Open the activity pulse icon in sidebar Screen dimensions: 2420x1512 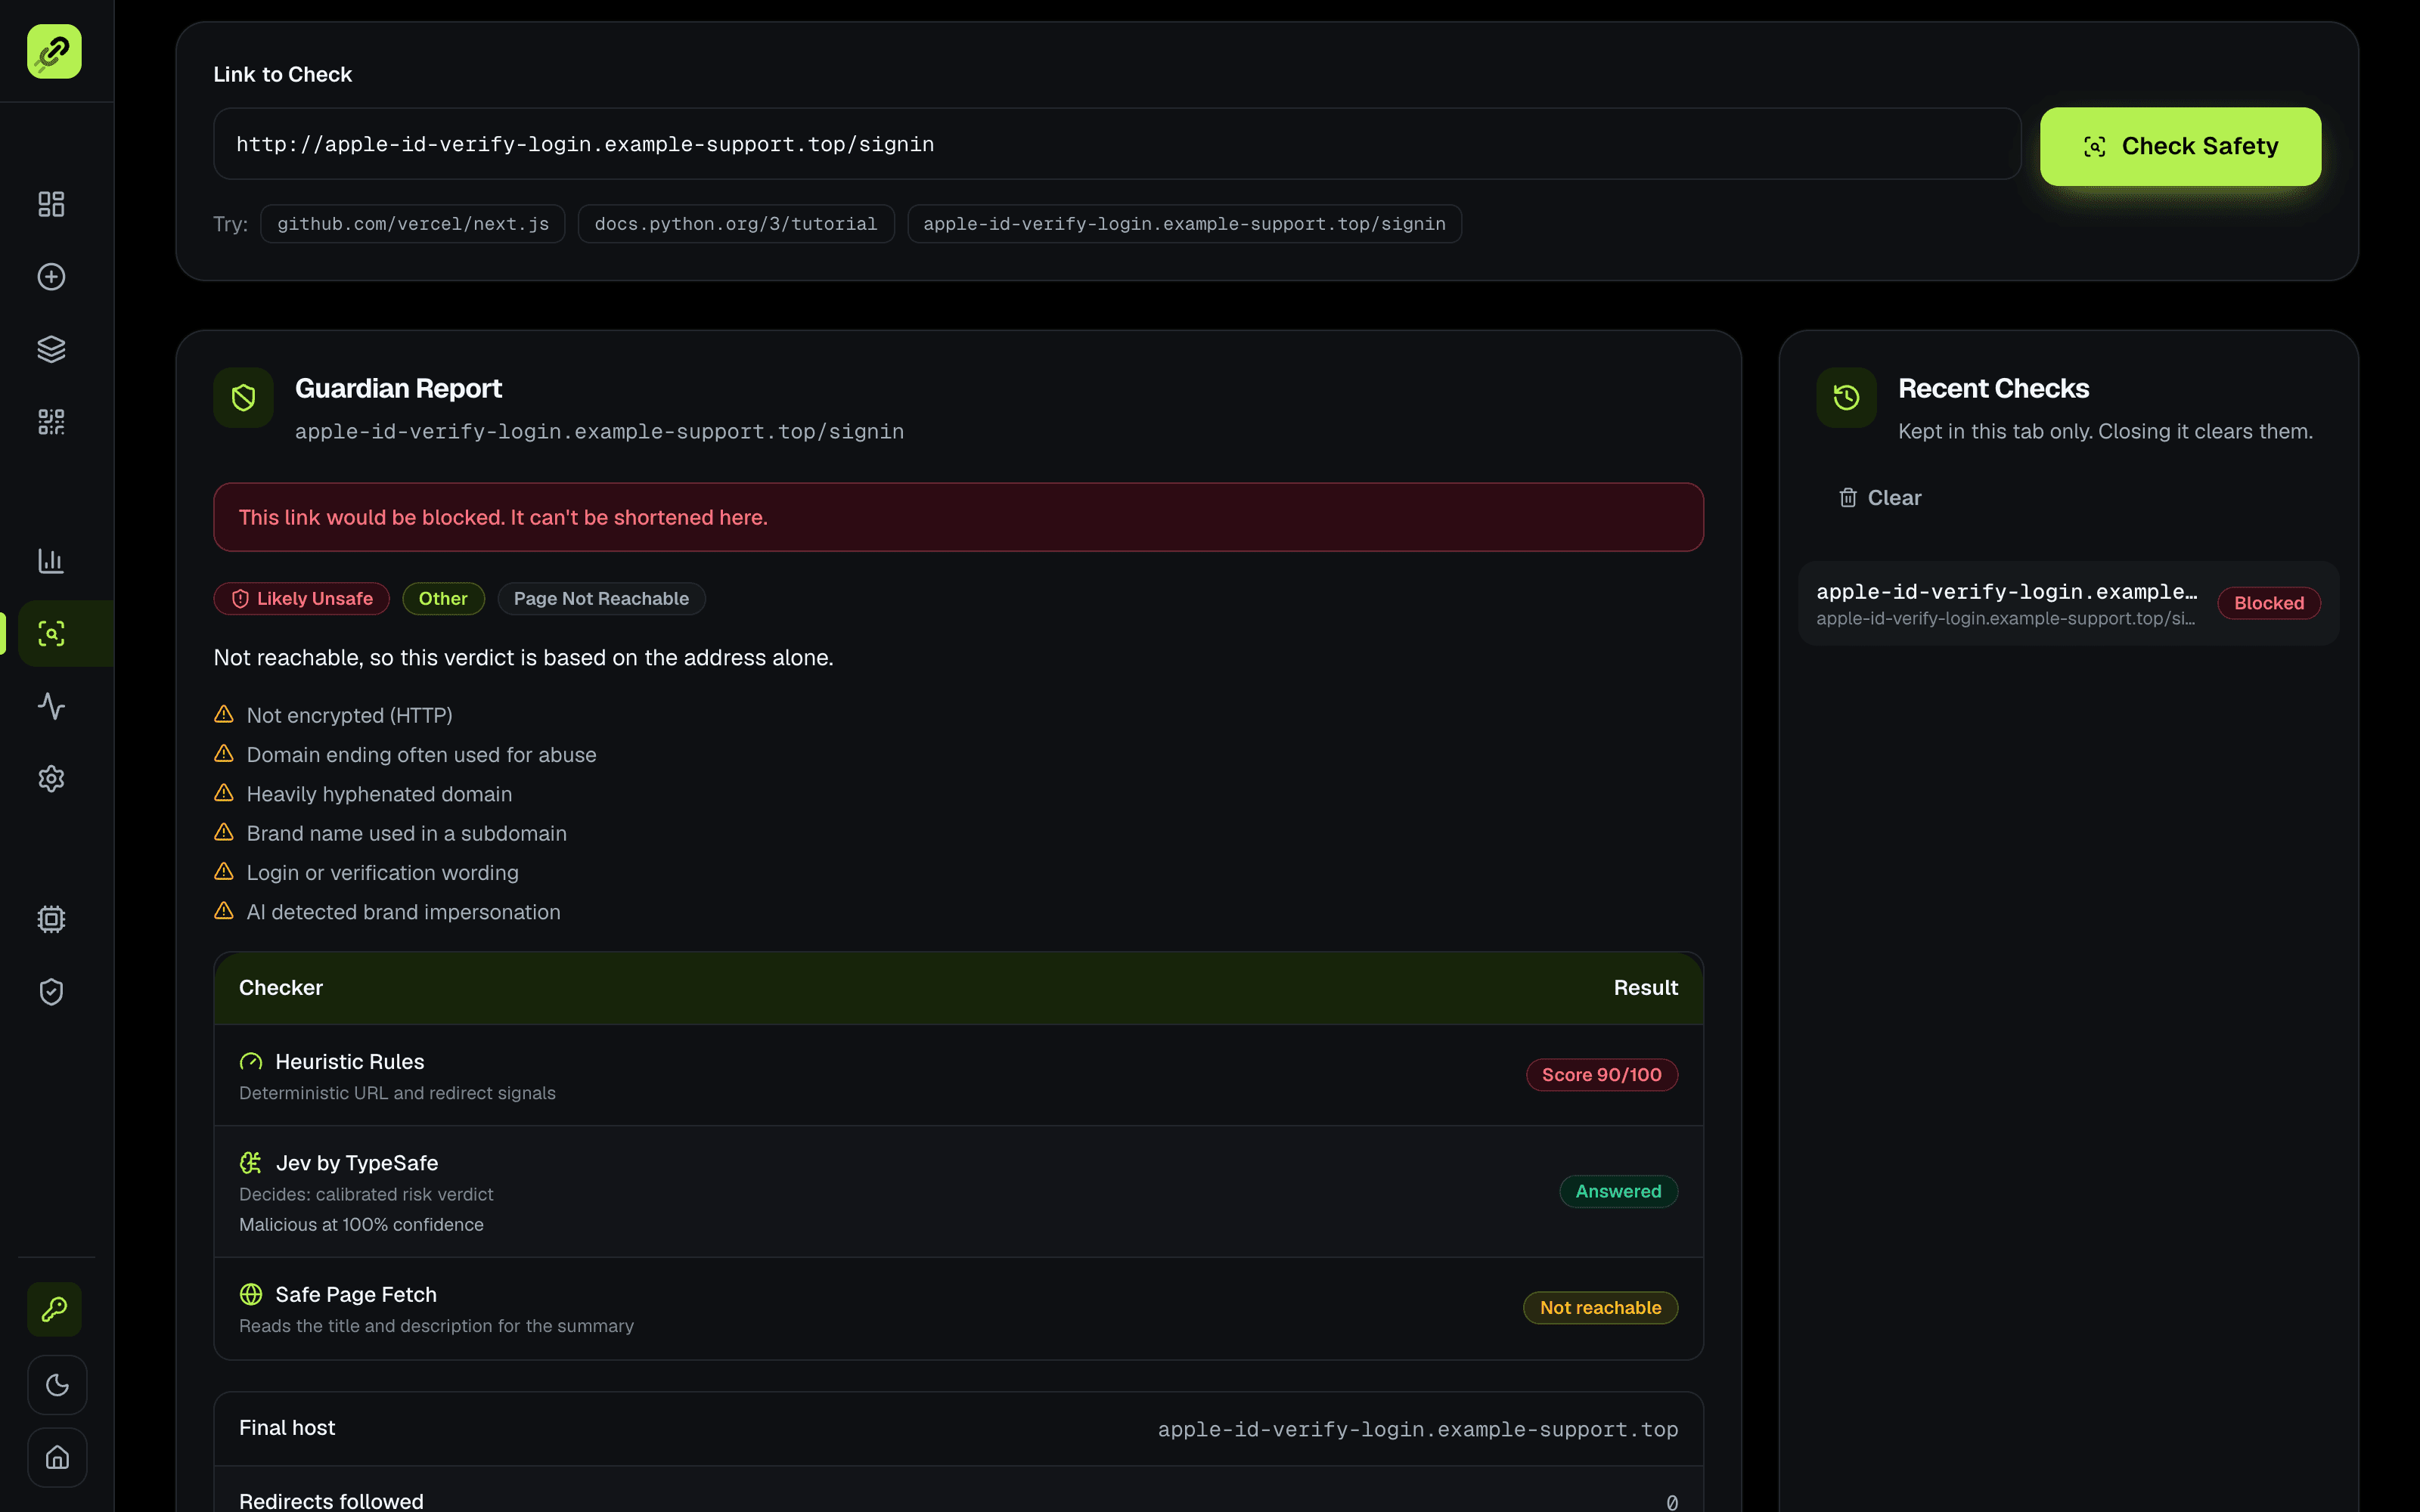(51, 706)
